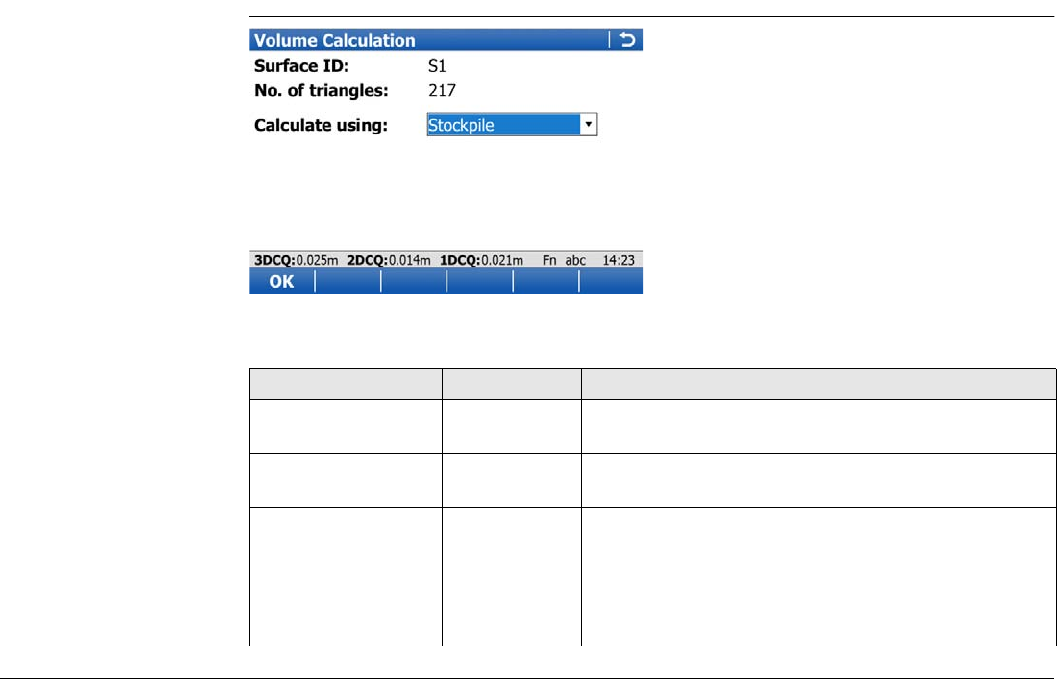The height and width of the screenshot is (679, 1057).
Task: Open the Calculate using dropdown arrow
Action: pyautogui.click(x=588, y=125)
